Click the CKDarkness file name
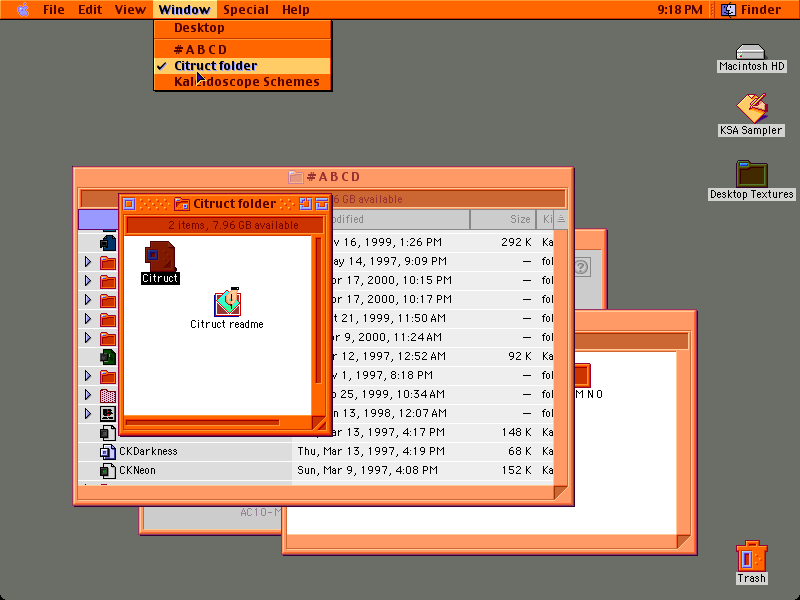Viewport: 800px width, 600px height. point(148,452)
